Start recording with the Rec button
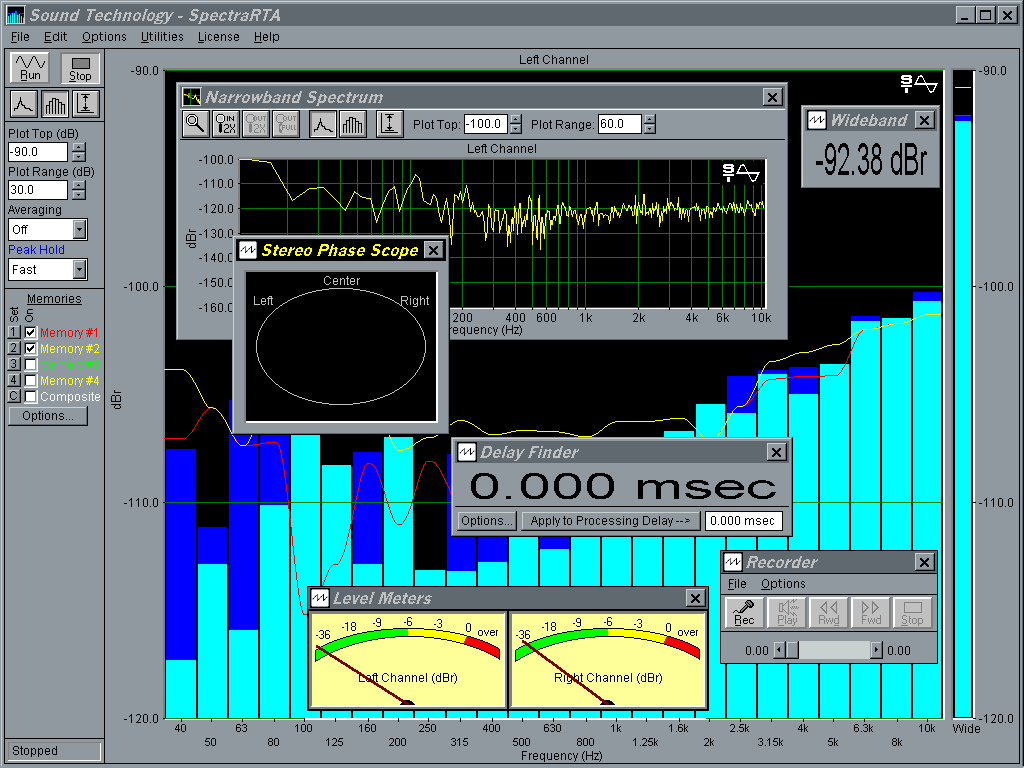The image size is (1024, 768). (744, 613)
